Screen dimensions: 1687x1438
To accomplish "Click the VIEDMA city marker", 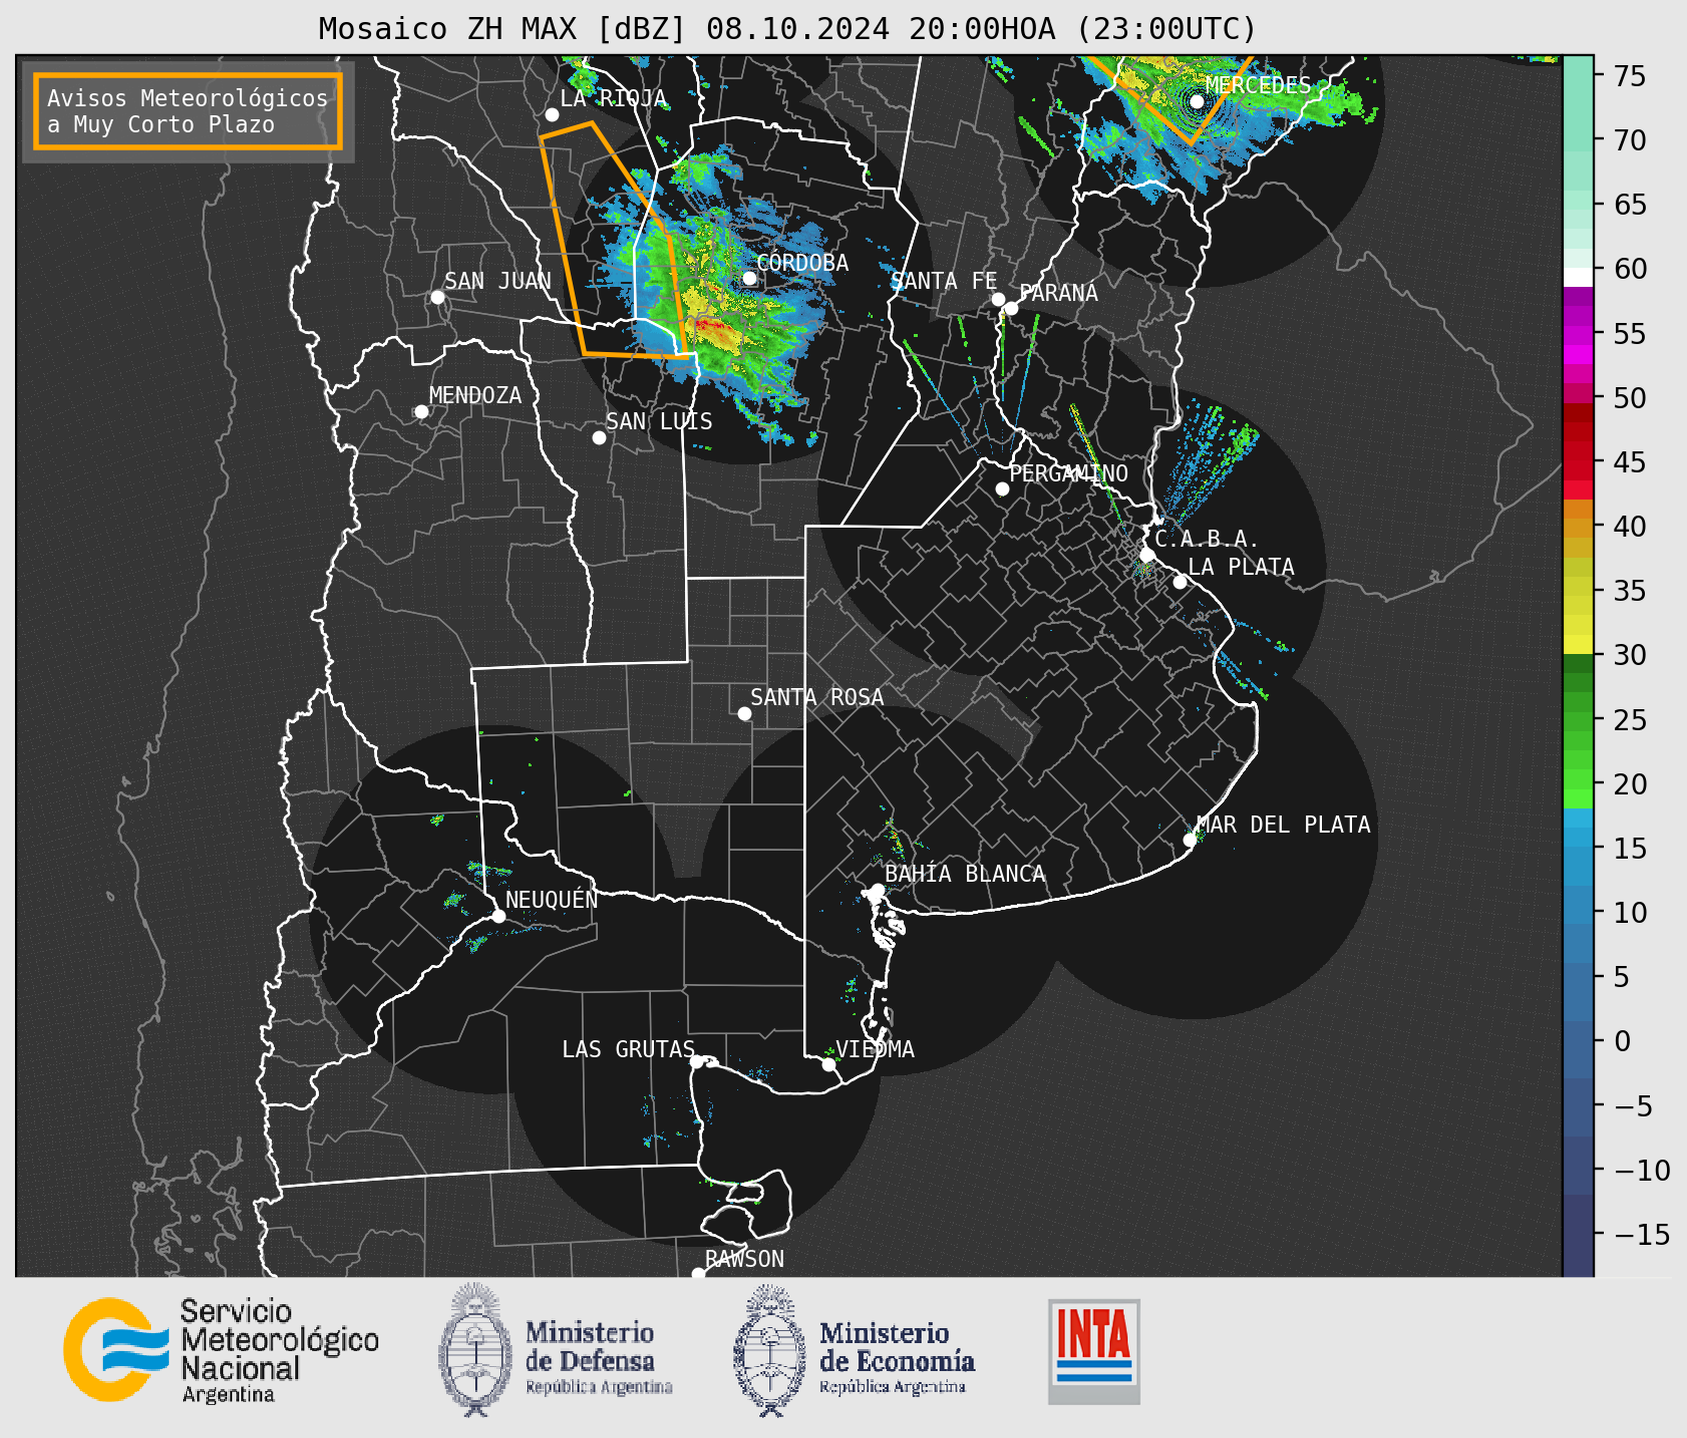I will (828, 1064).
